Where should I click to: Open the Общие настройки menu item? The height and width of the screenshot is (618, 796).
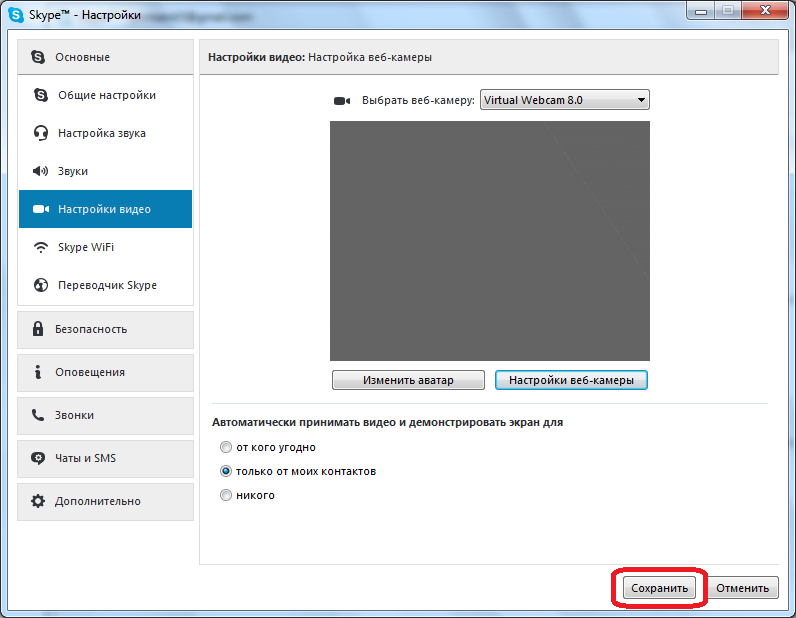click(106, 95)
